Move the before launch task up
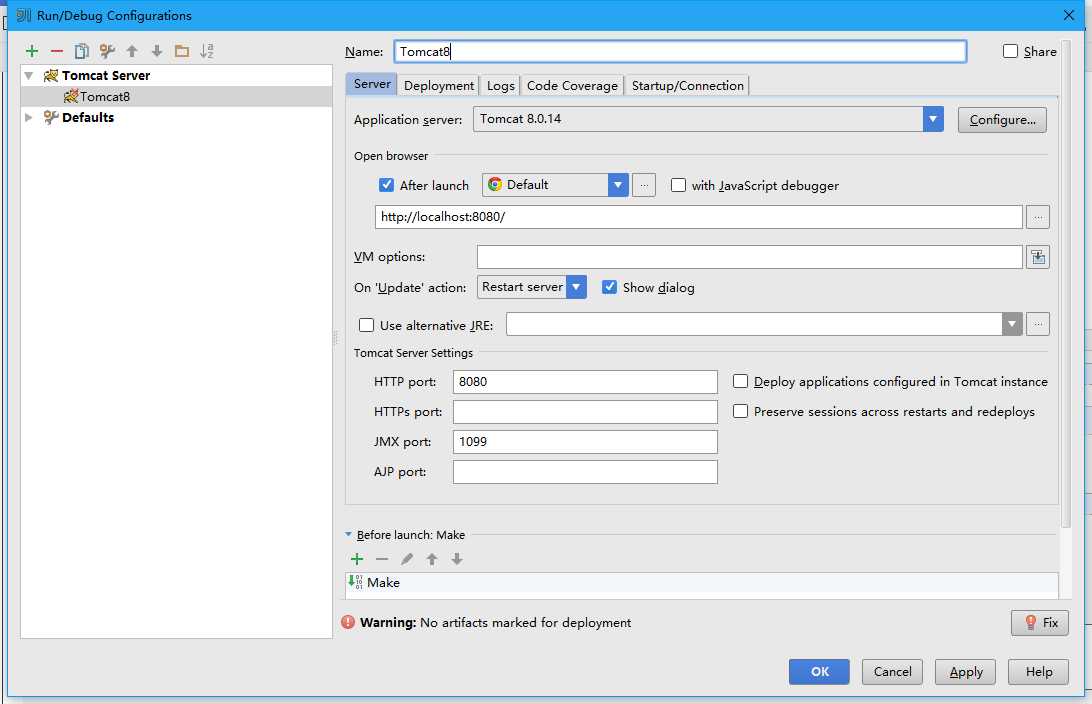The height and width of the screenshot is (704, 1092). tap(432, 558)
